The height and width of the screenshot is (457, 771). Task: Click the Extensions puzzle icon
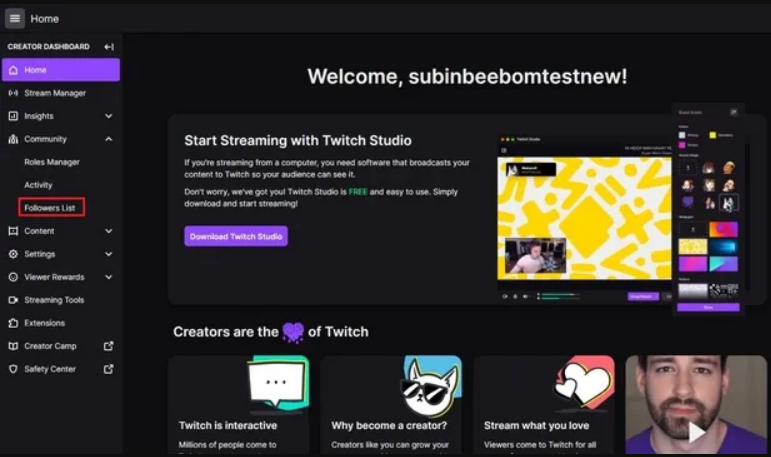13,323
